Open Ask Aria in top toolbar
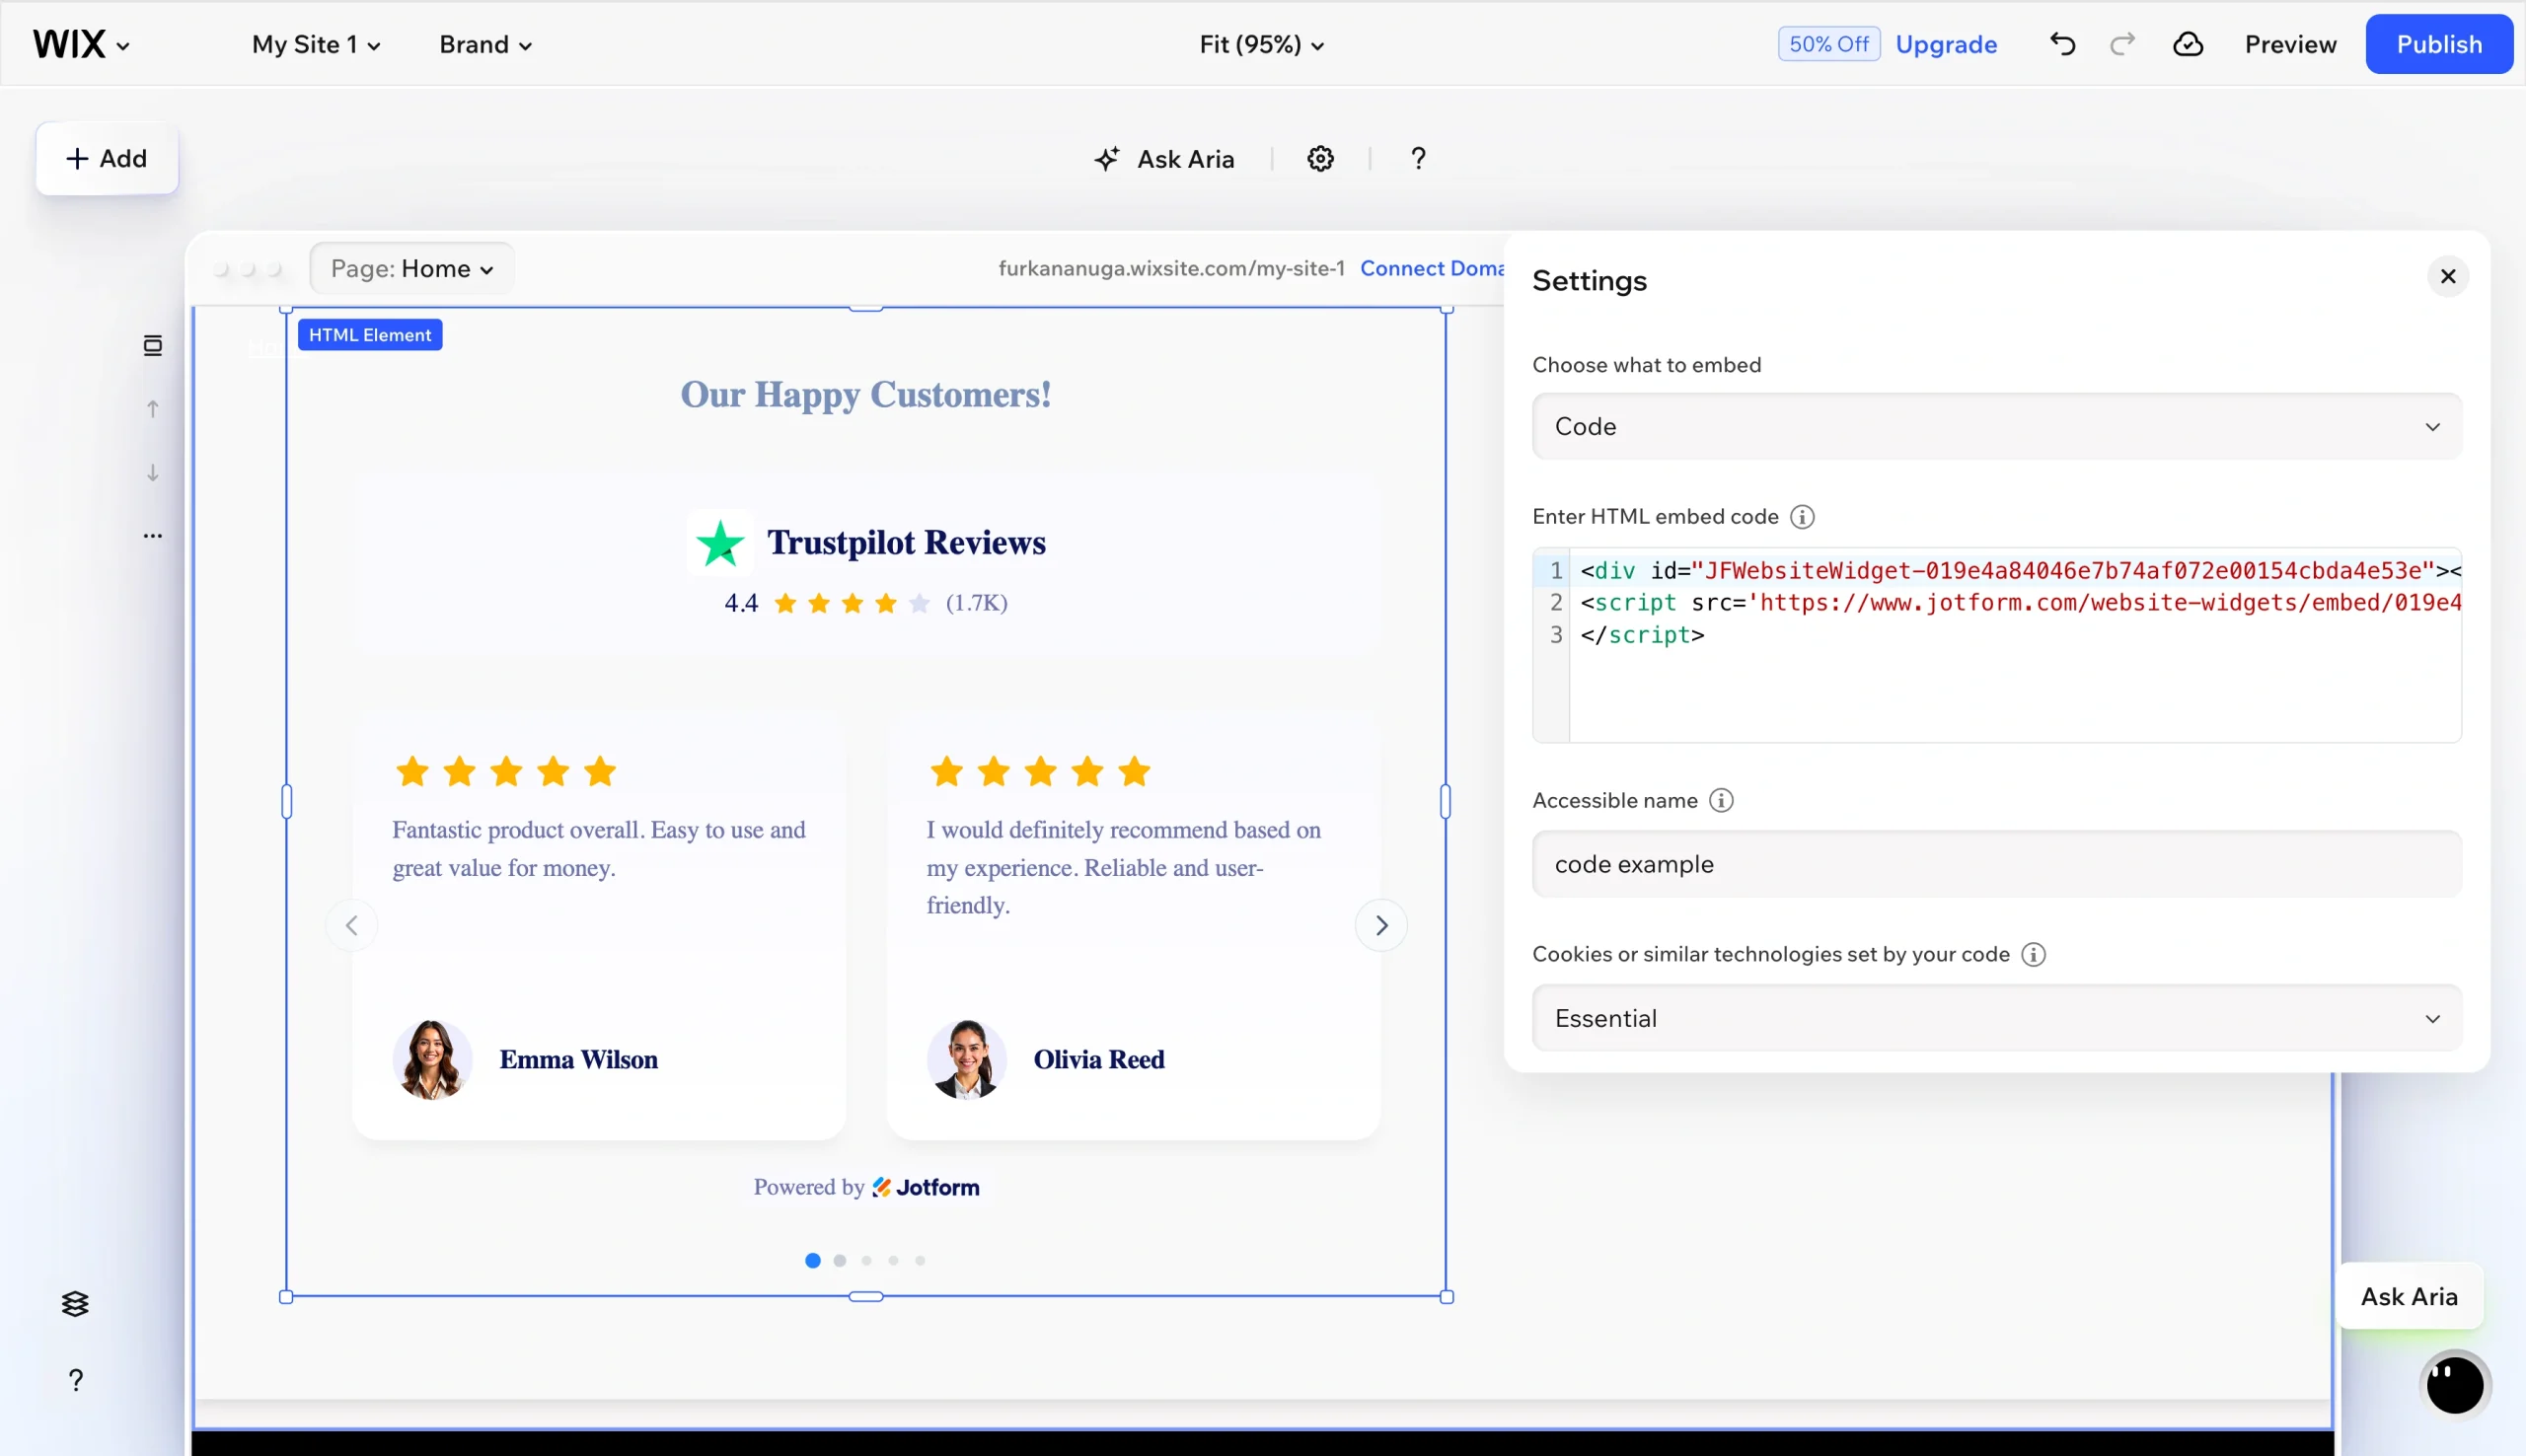This screenshot has height=1456, width=2526. [x=1164, y=159]
